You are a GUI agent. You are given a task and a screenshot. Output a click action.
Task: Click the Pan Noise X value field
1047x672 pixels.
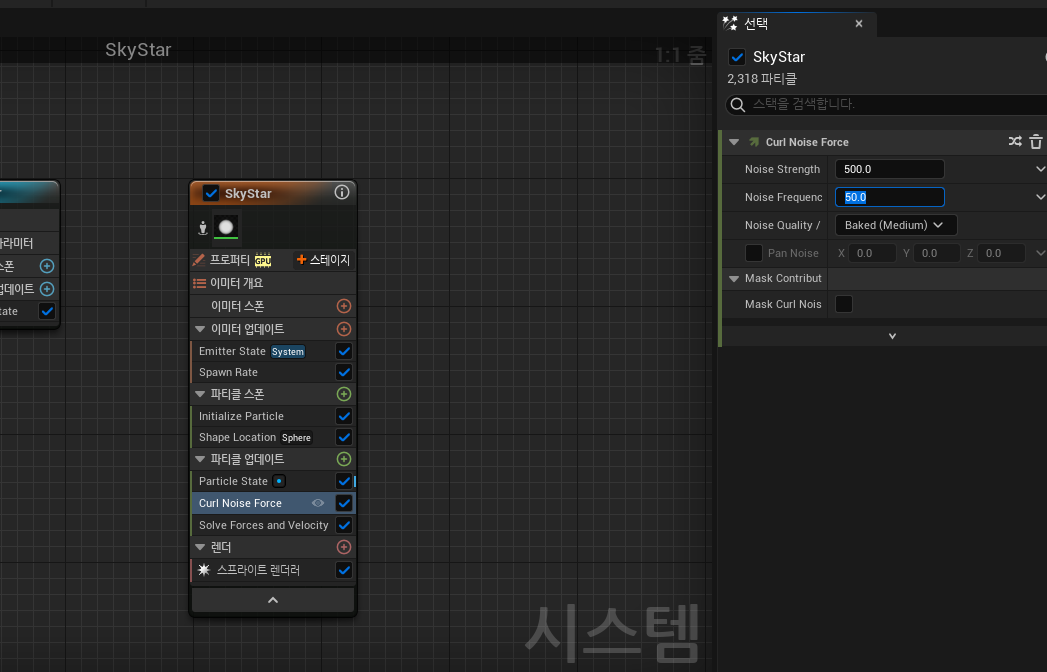tap(871, 253)
